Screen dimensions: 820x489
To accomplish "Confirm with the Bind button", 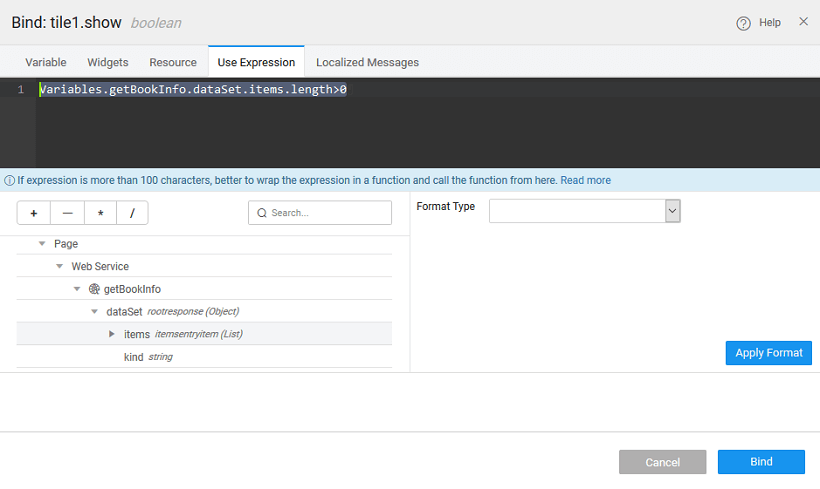I will pos(761,462).
